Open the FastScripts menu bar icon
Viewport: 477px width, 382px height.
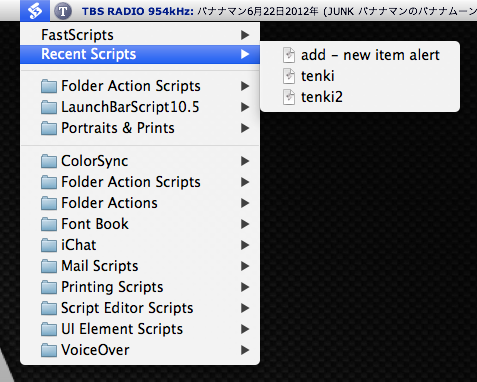pos(35,10)
